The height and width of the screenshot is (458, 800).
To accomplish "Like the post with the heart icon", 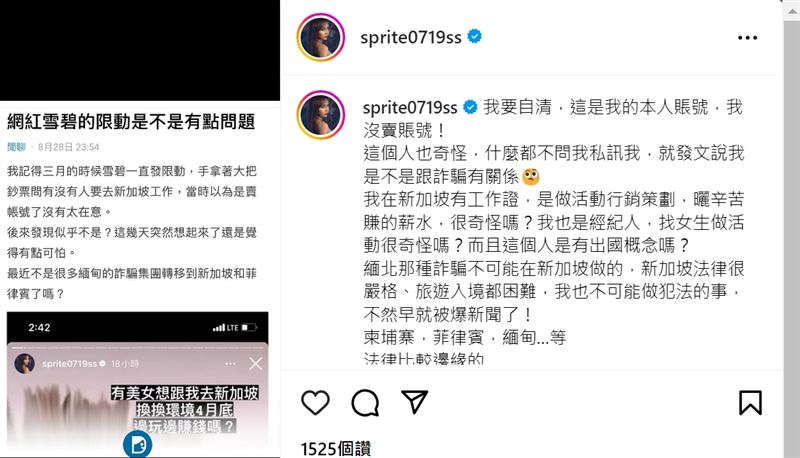I will [x=315, y=402].
